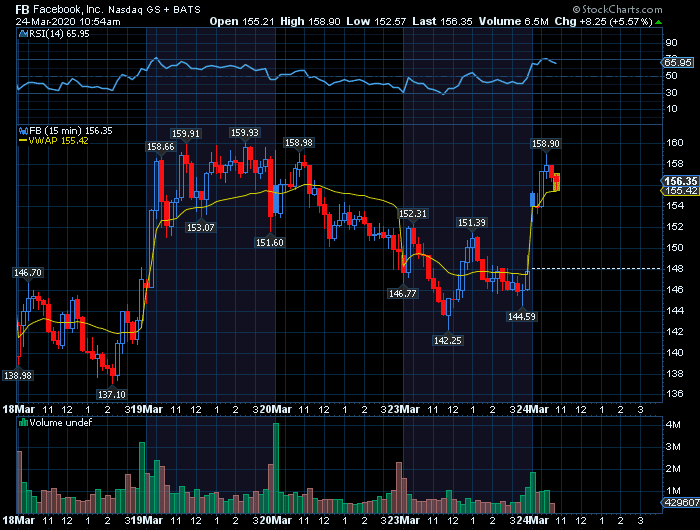Image resolution: width=700 pixels, height=530 pixels.
Task: Click the tallest green volume bar at 20Mar
Action: click(276, 468)
